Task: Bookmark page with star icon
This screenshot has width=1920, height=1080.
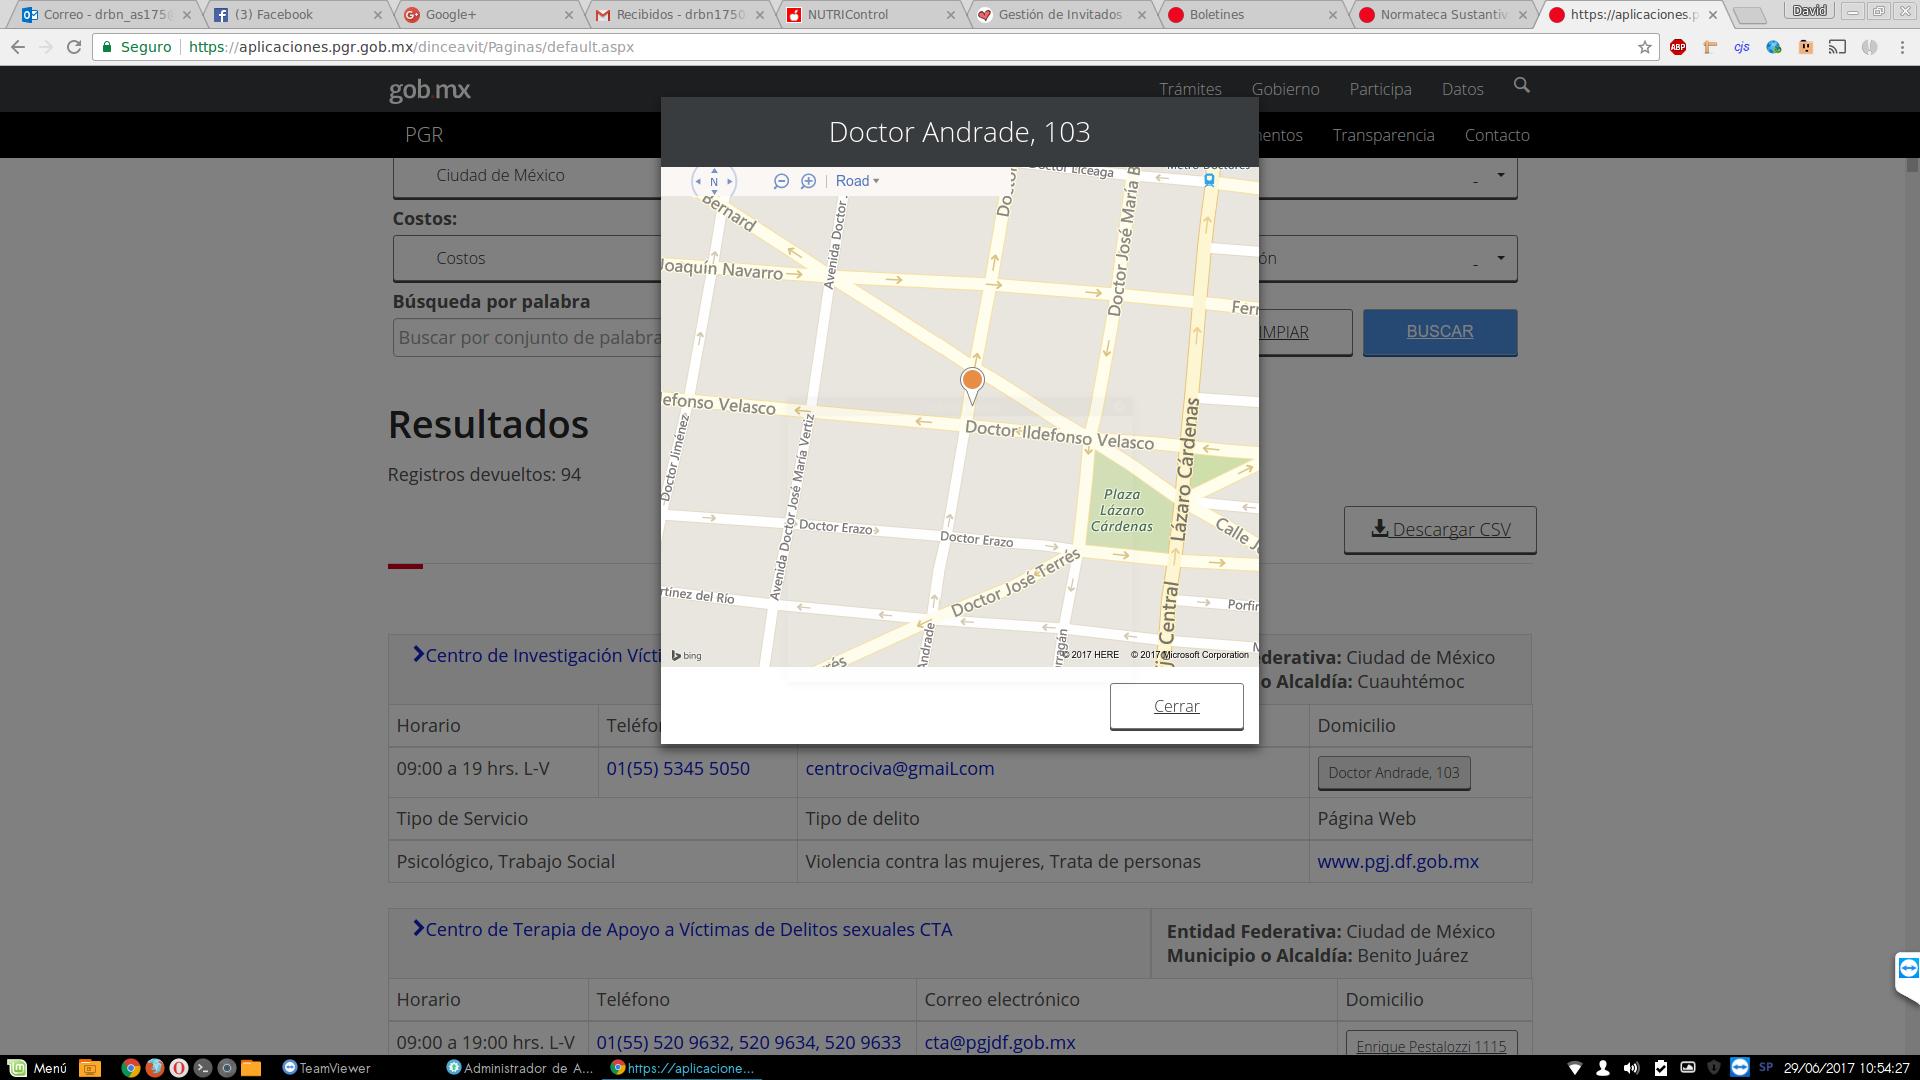Action: pyautogui.click(x=1644, y=47)
